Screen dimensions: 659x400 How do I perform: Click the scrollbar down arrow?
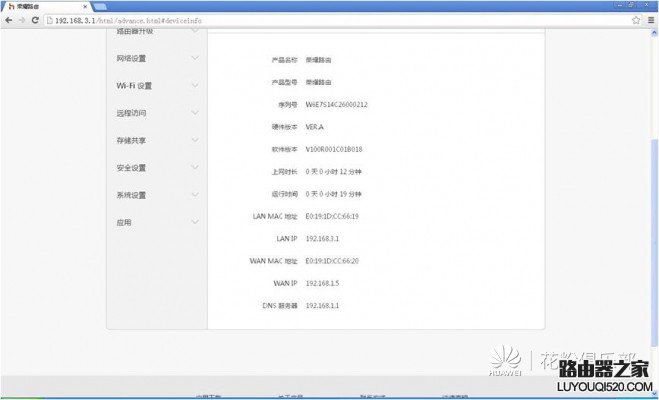(654, 393)
